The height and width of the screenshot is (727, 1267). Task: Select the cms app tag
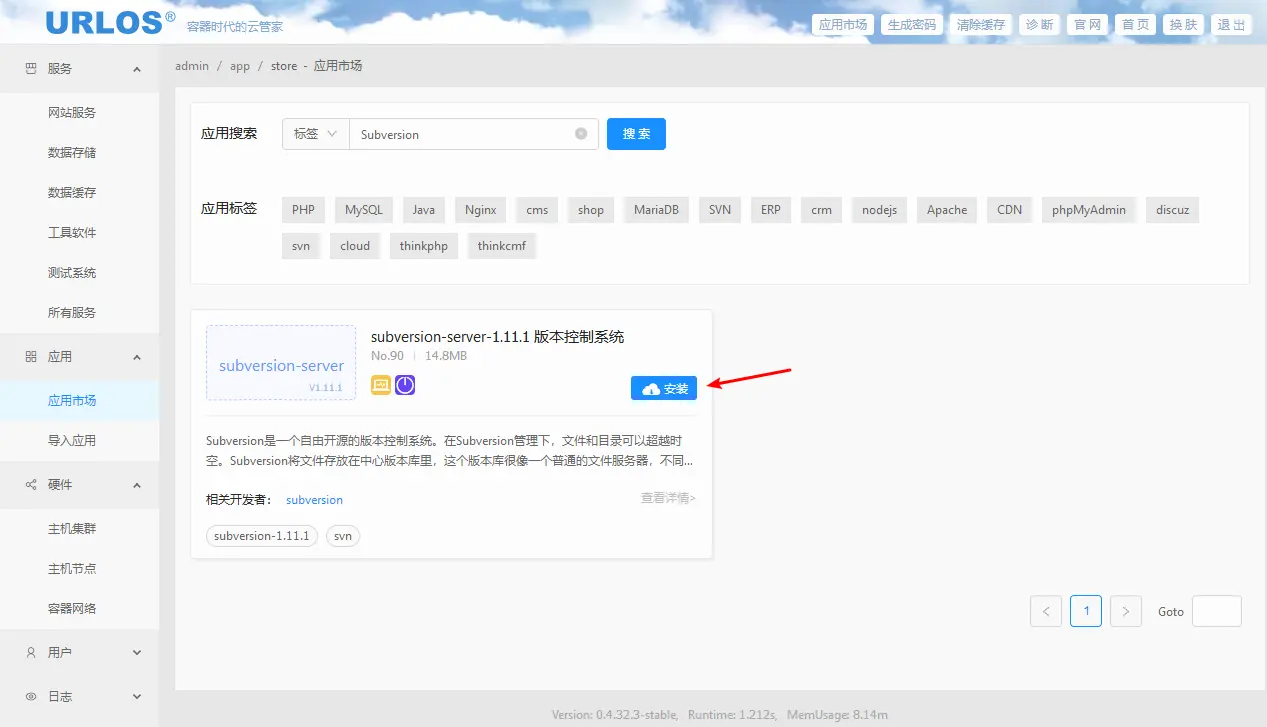point(537,210)
